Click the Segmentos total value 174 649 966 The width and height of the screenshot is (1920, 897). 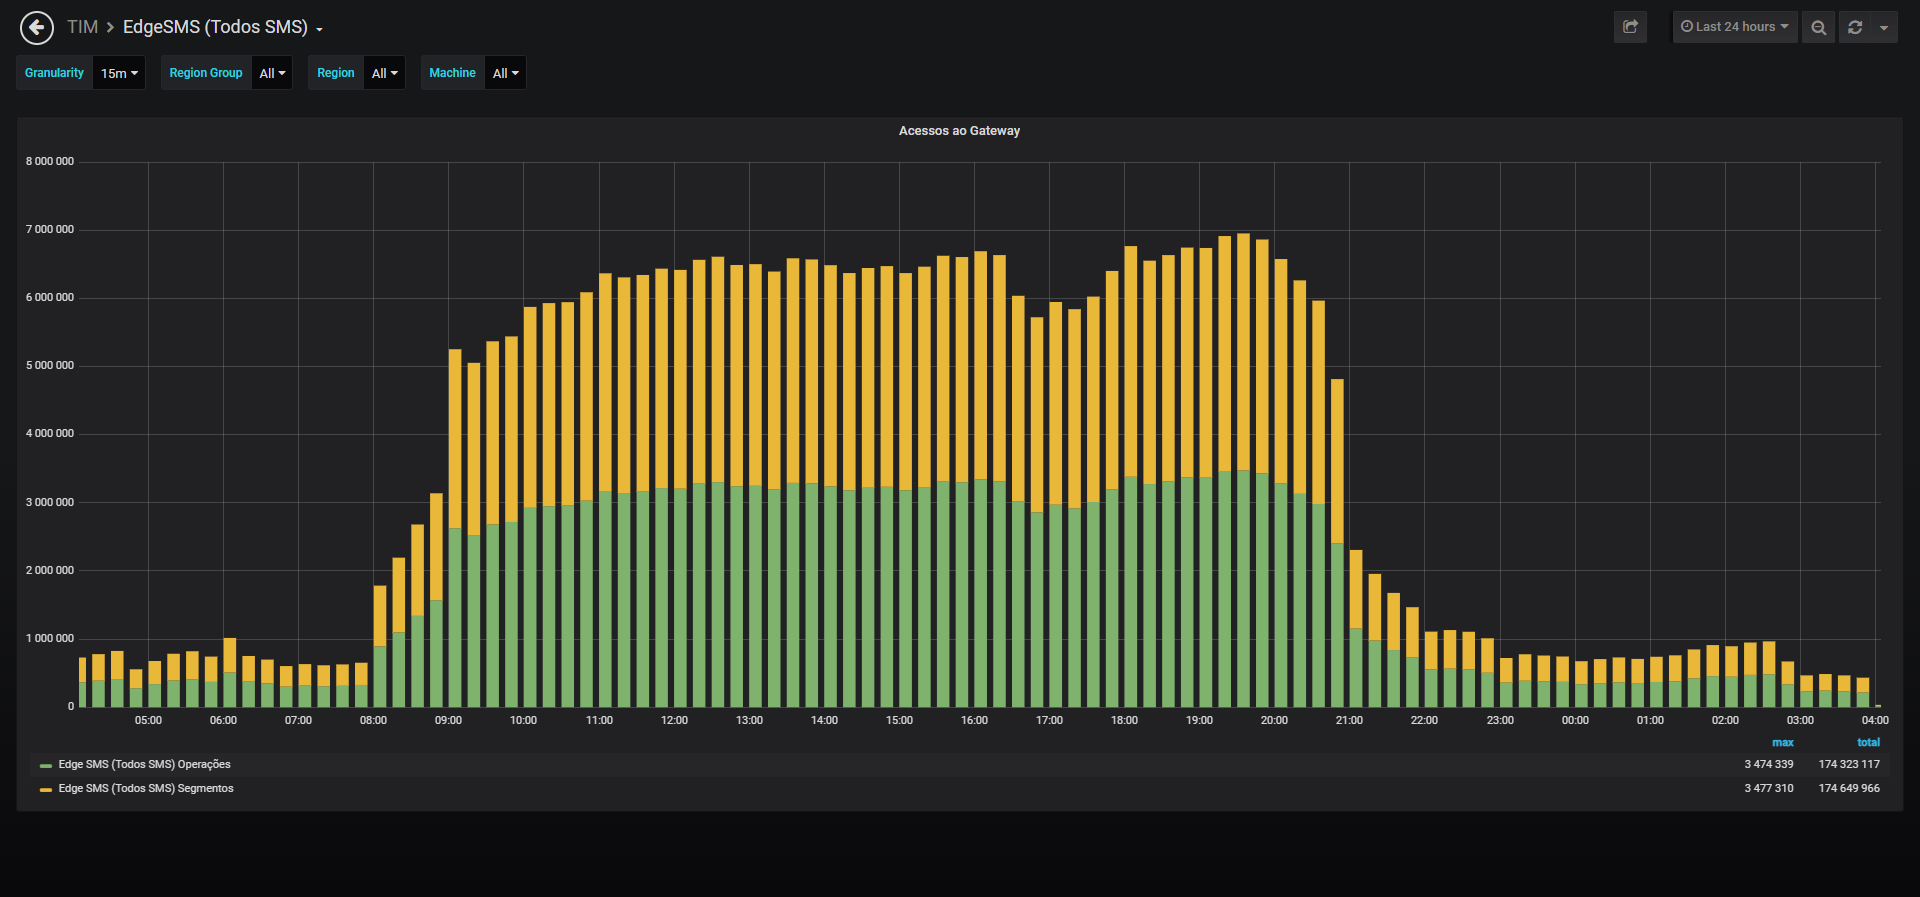pos(1849,788)
